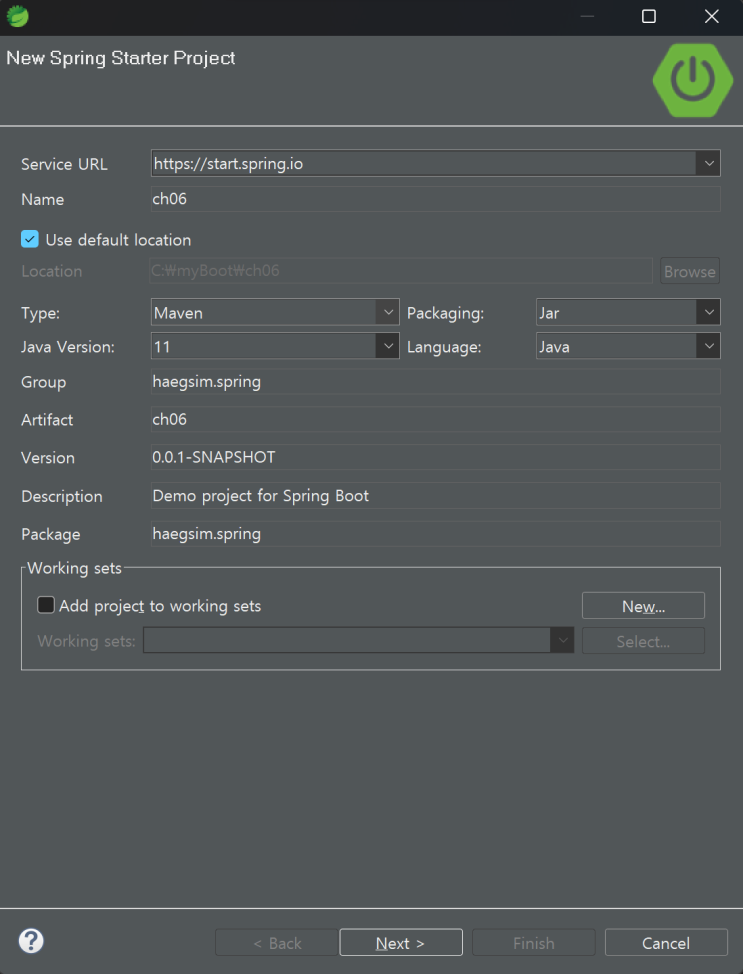This screenshot has height=974, width=743.
Task: Open the Packaging dropdown showing Jar
Action: click(628, 312)
